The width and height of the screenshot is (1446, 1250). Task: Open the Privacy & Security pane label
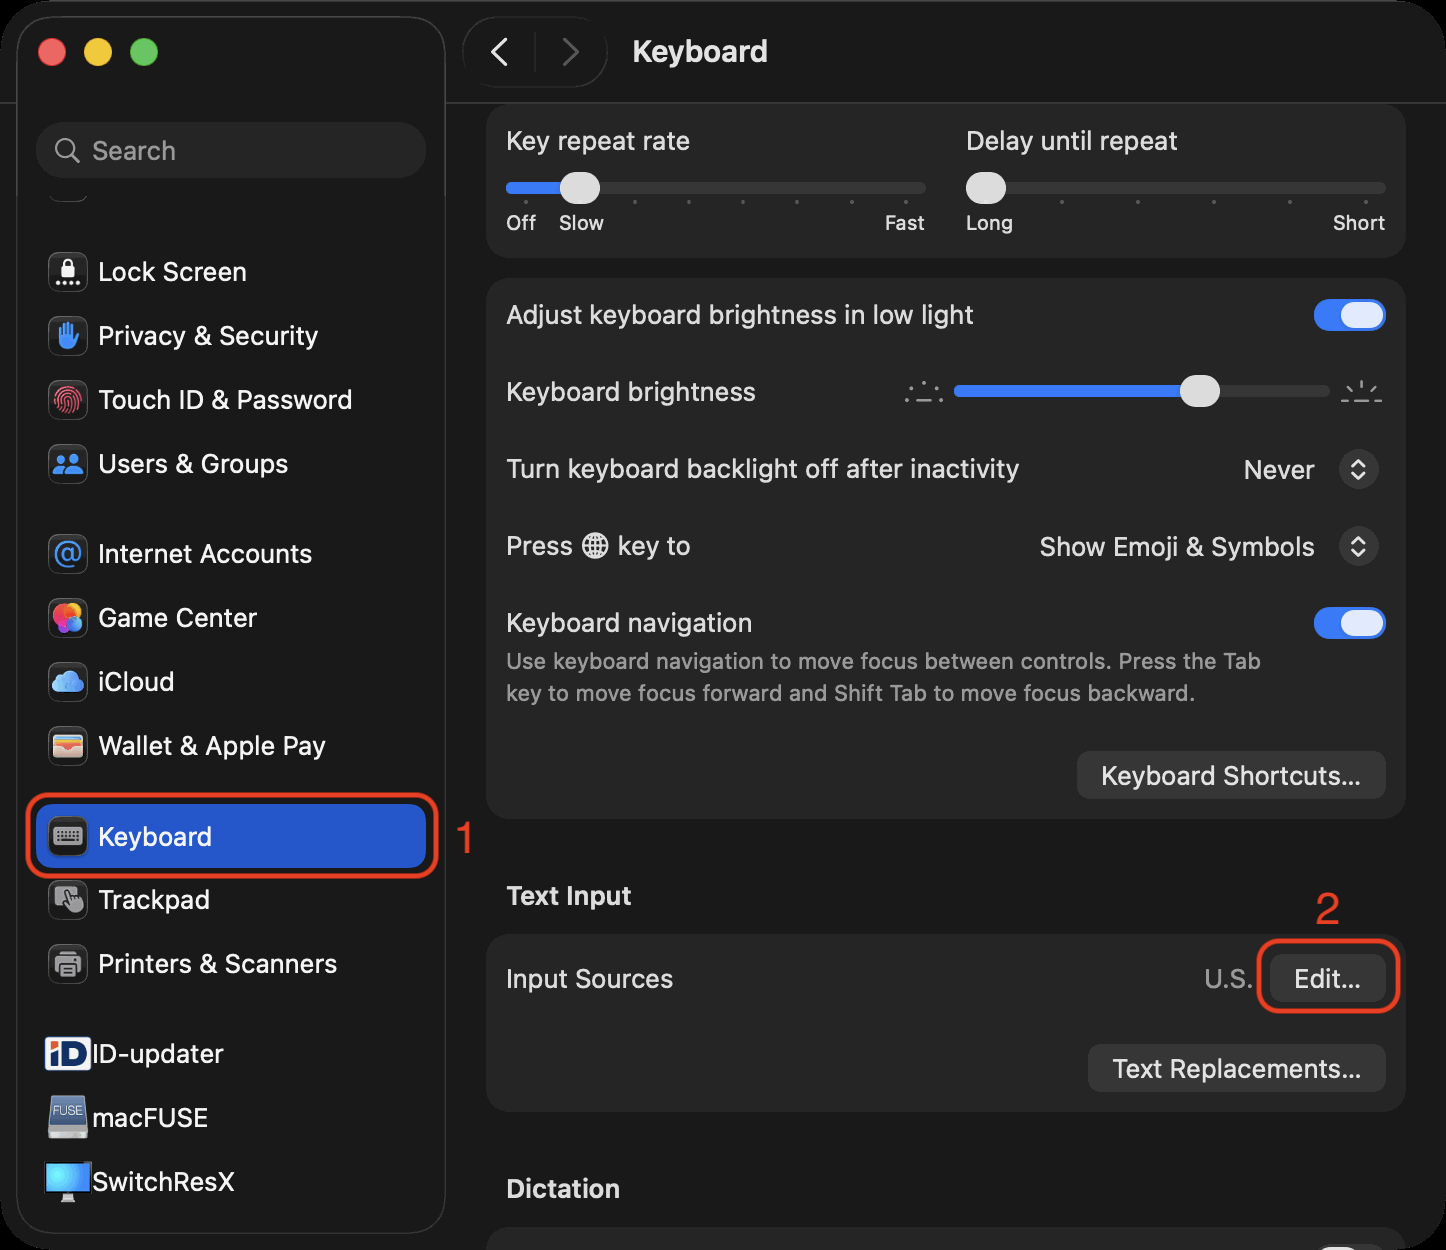point(208,336)
